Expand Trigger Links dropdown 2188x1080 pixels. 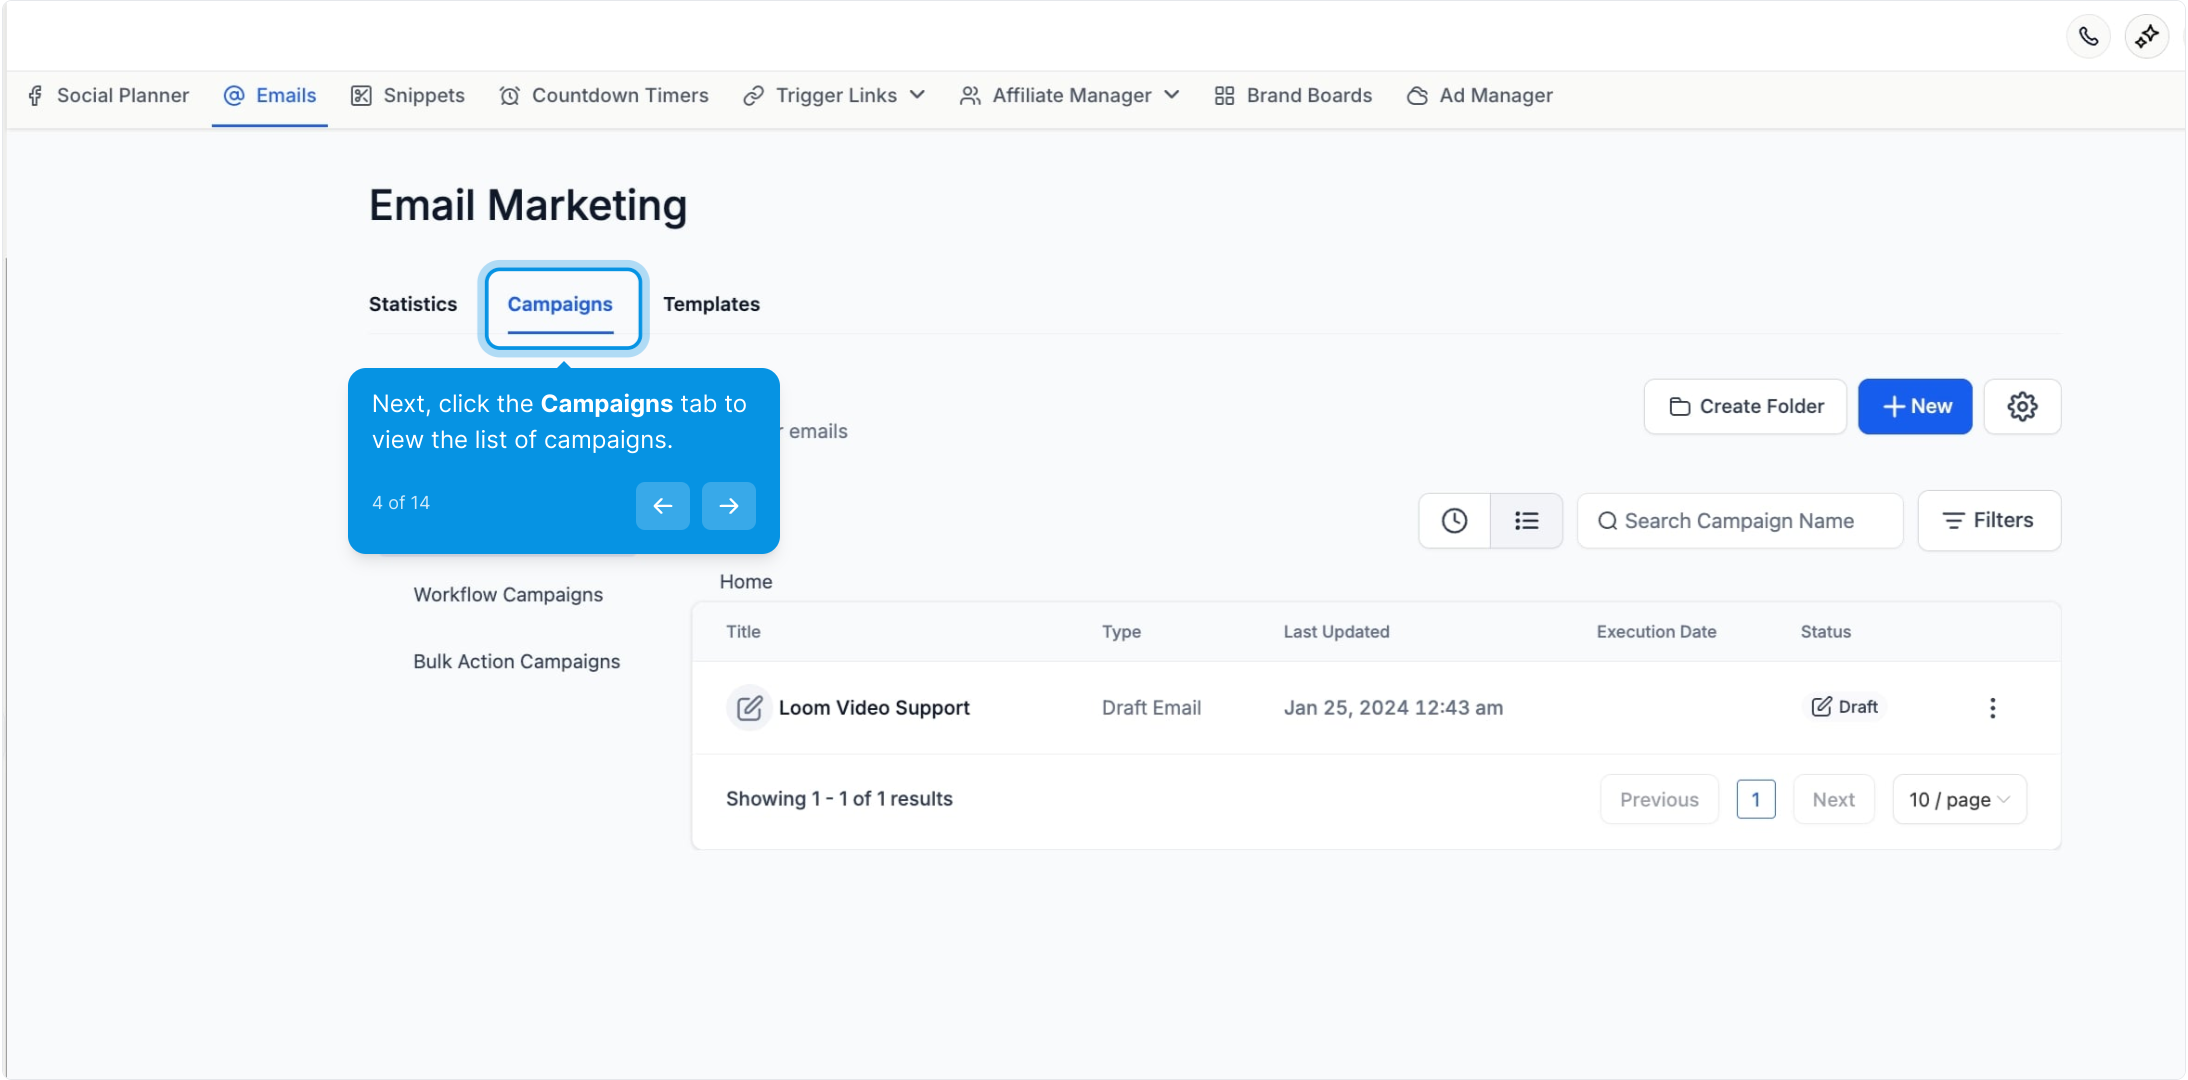(834, 95)
